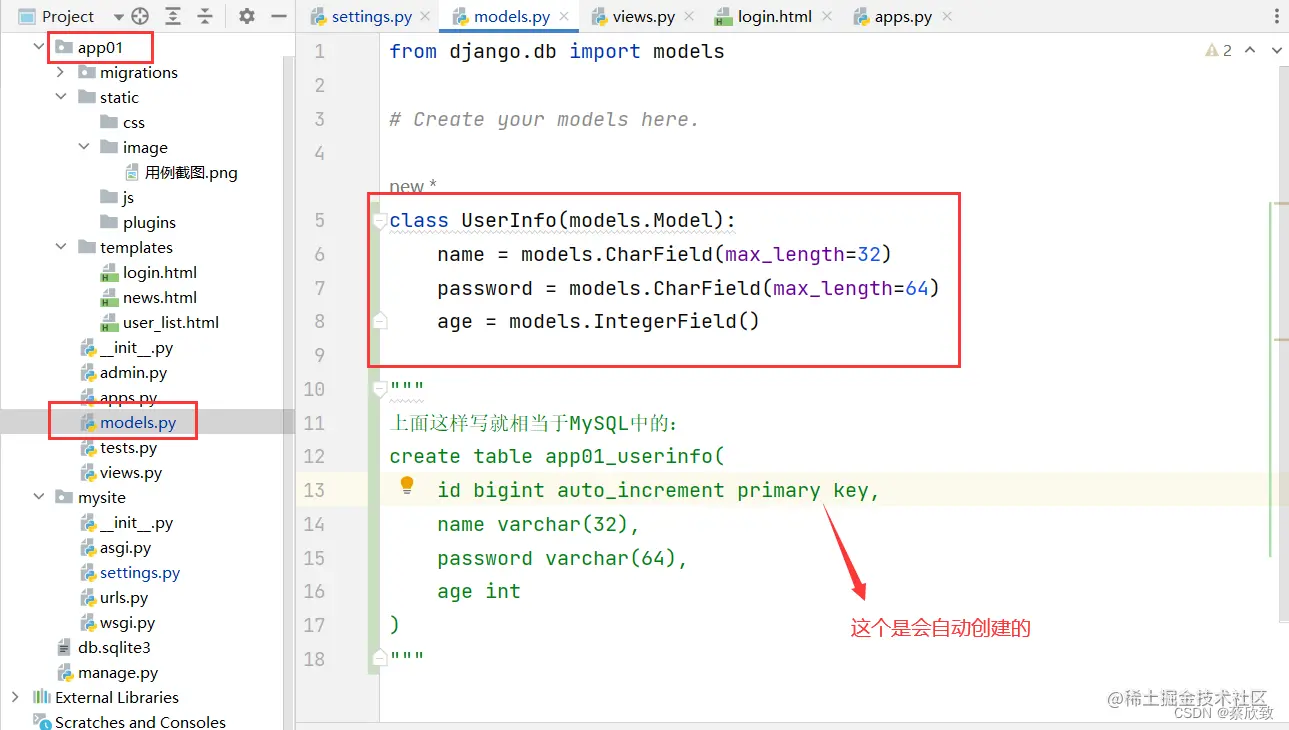The image size is (1289, 730).
Task: Click the Expand All icon in Project toolbar
Action: click(x=173, y=17)
